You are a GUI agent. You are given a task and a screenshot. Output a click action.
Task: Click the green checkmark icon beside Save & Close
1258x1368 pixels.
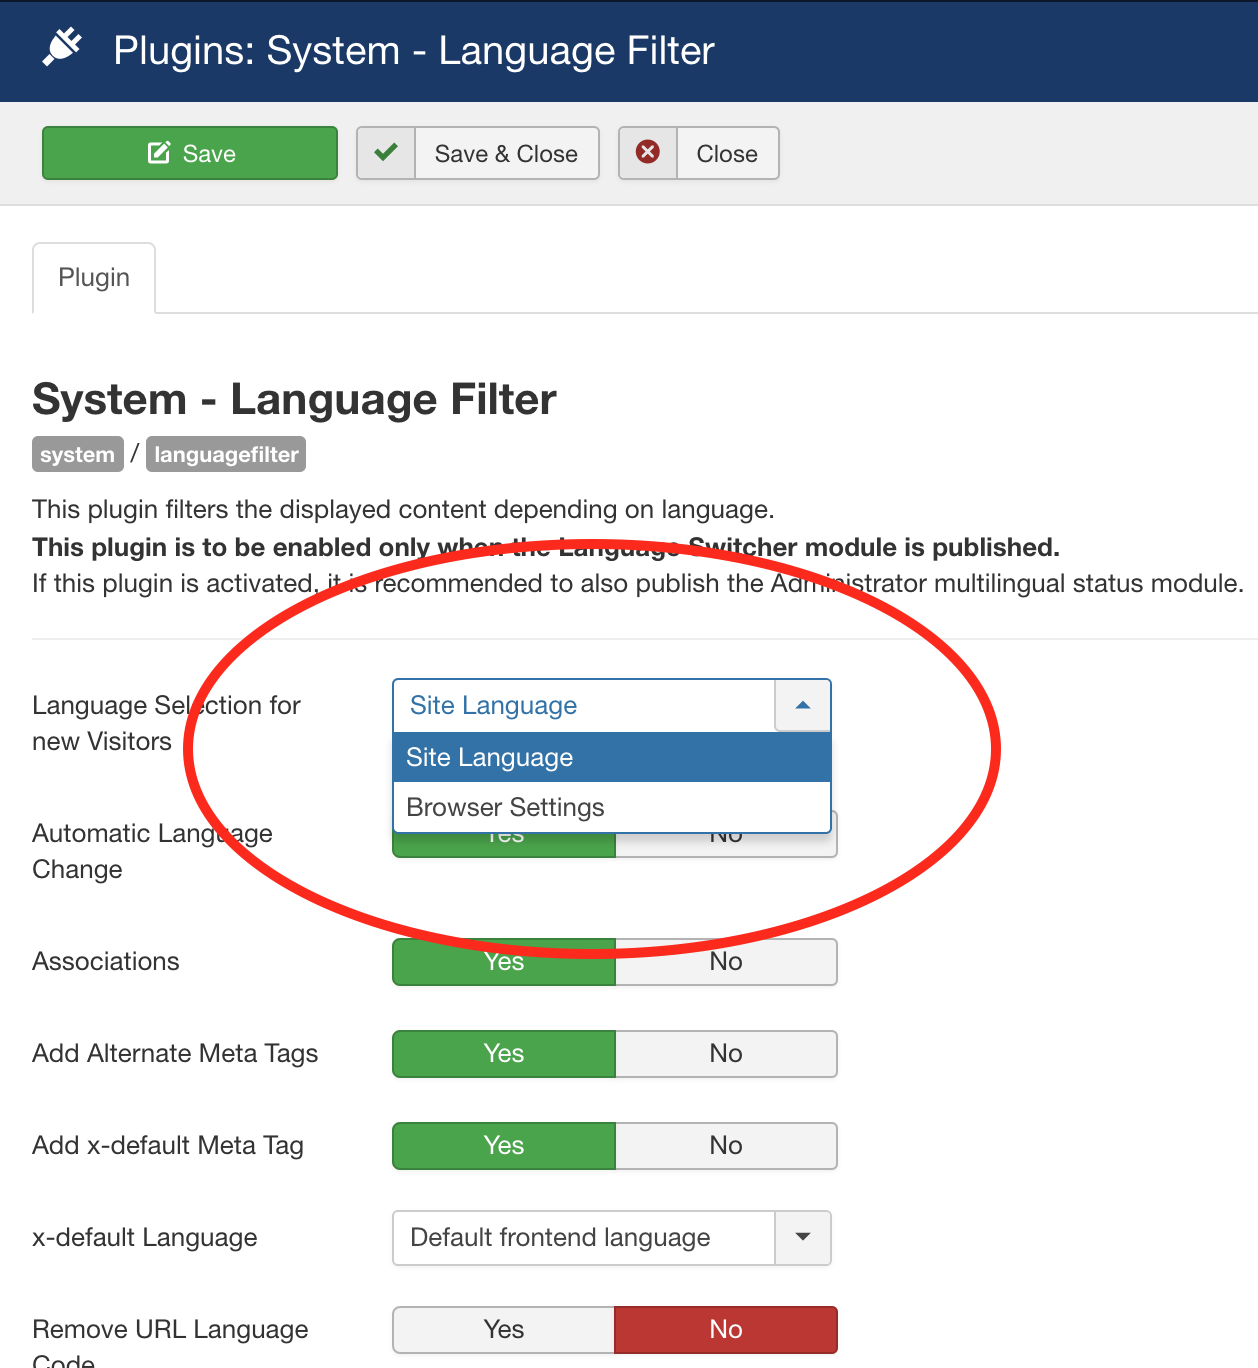click(386, 153)
